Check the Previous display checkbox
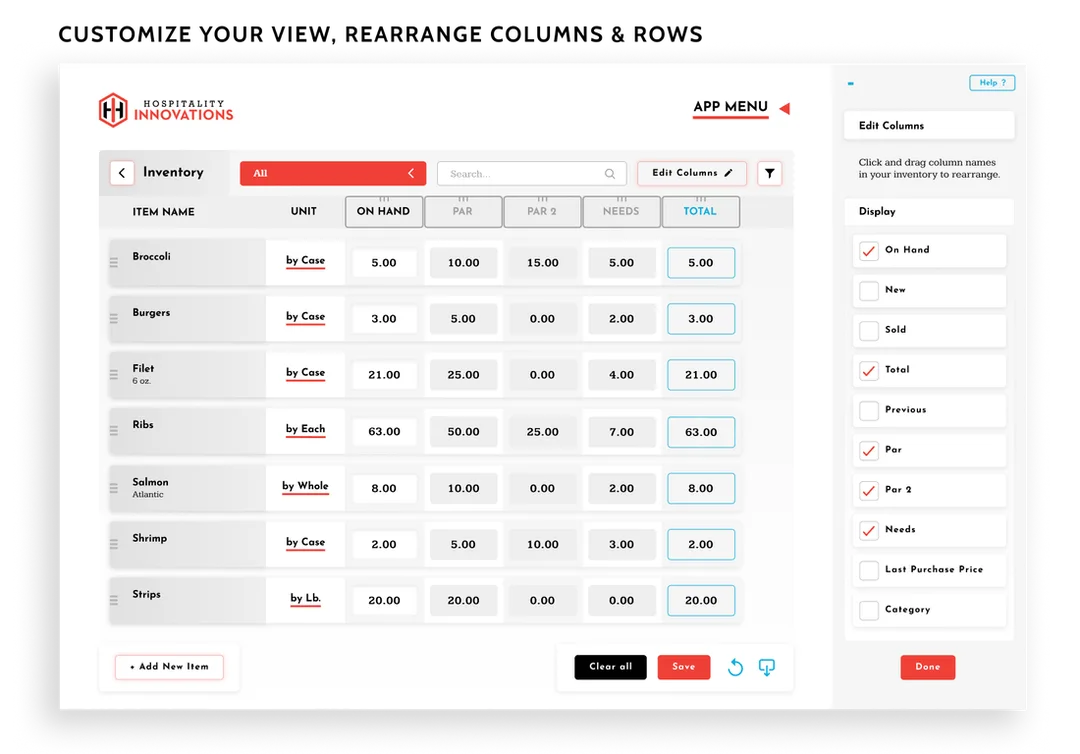 869,410
